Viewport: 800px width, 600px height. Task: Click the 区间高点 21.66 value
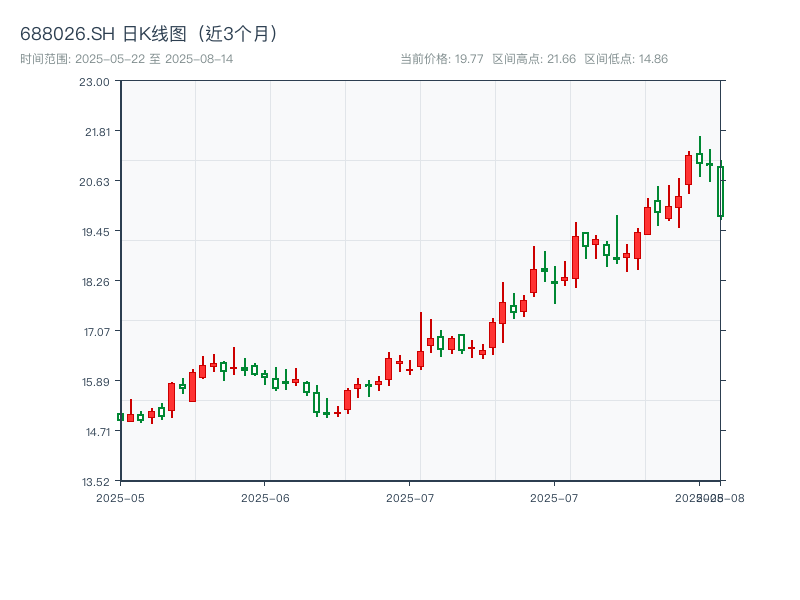[x=534, y=59]
